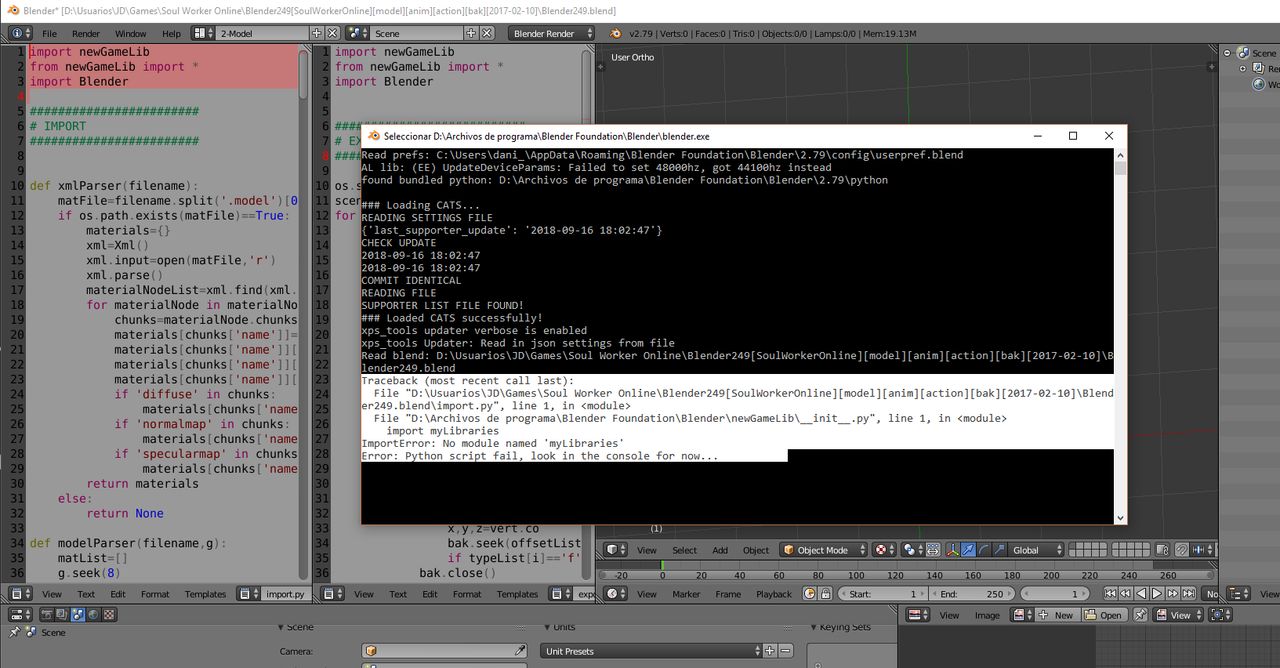Open the 3D view Add menu

pos(720,550)
